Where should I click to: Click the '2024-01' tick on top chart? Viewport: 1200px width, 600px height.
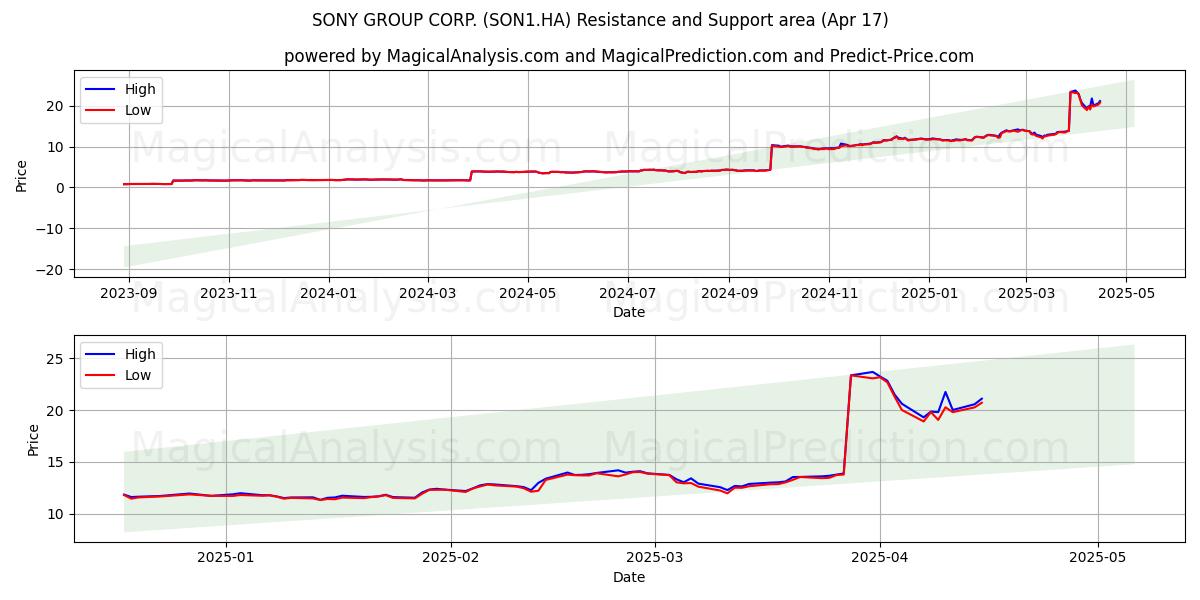tap(329, 294)
